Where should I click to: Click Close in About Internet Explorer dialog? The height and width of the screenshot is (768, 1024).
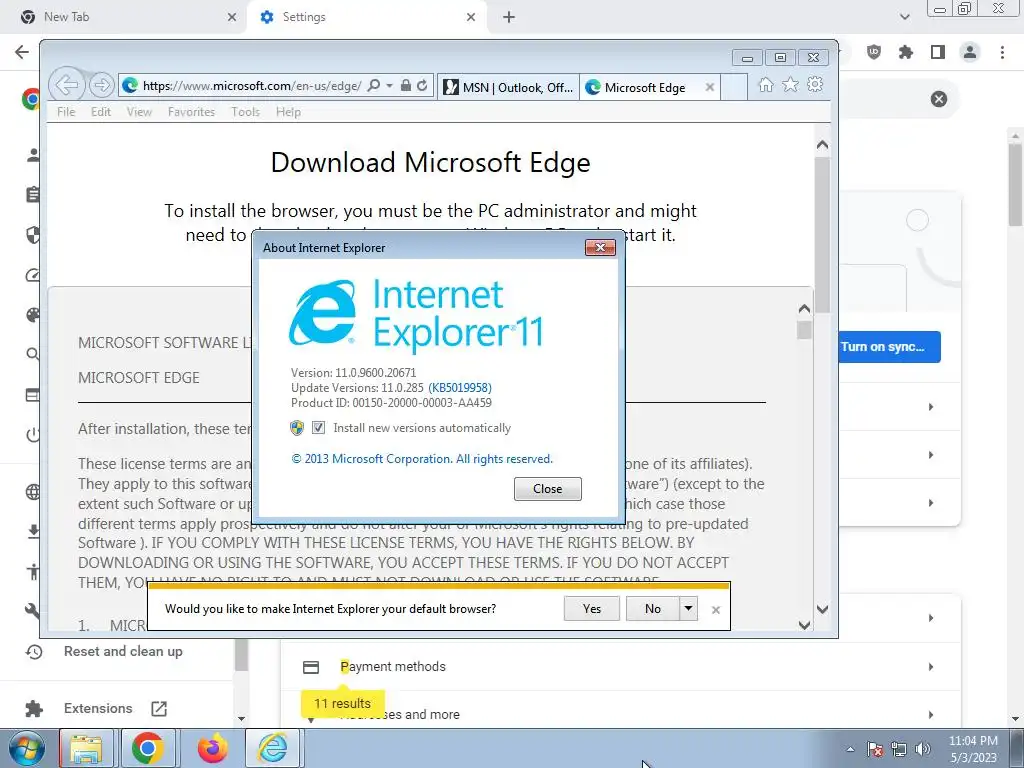click(547, 488)
